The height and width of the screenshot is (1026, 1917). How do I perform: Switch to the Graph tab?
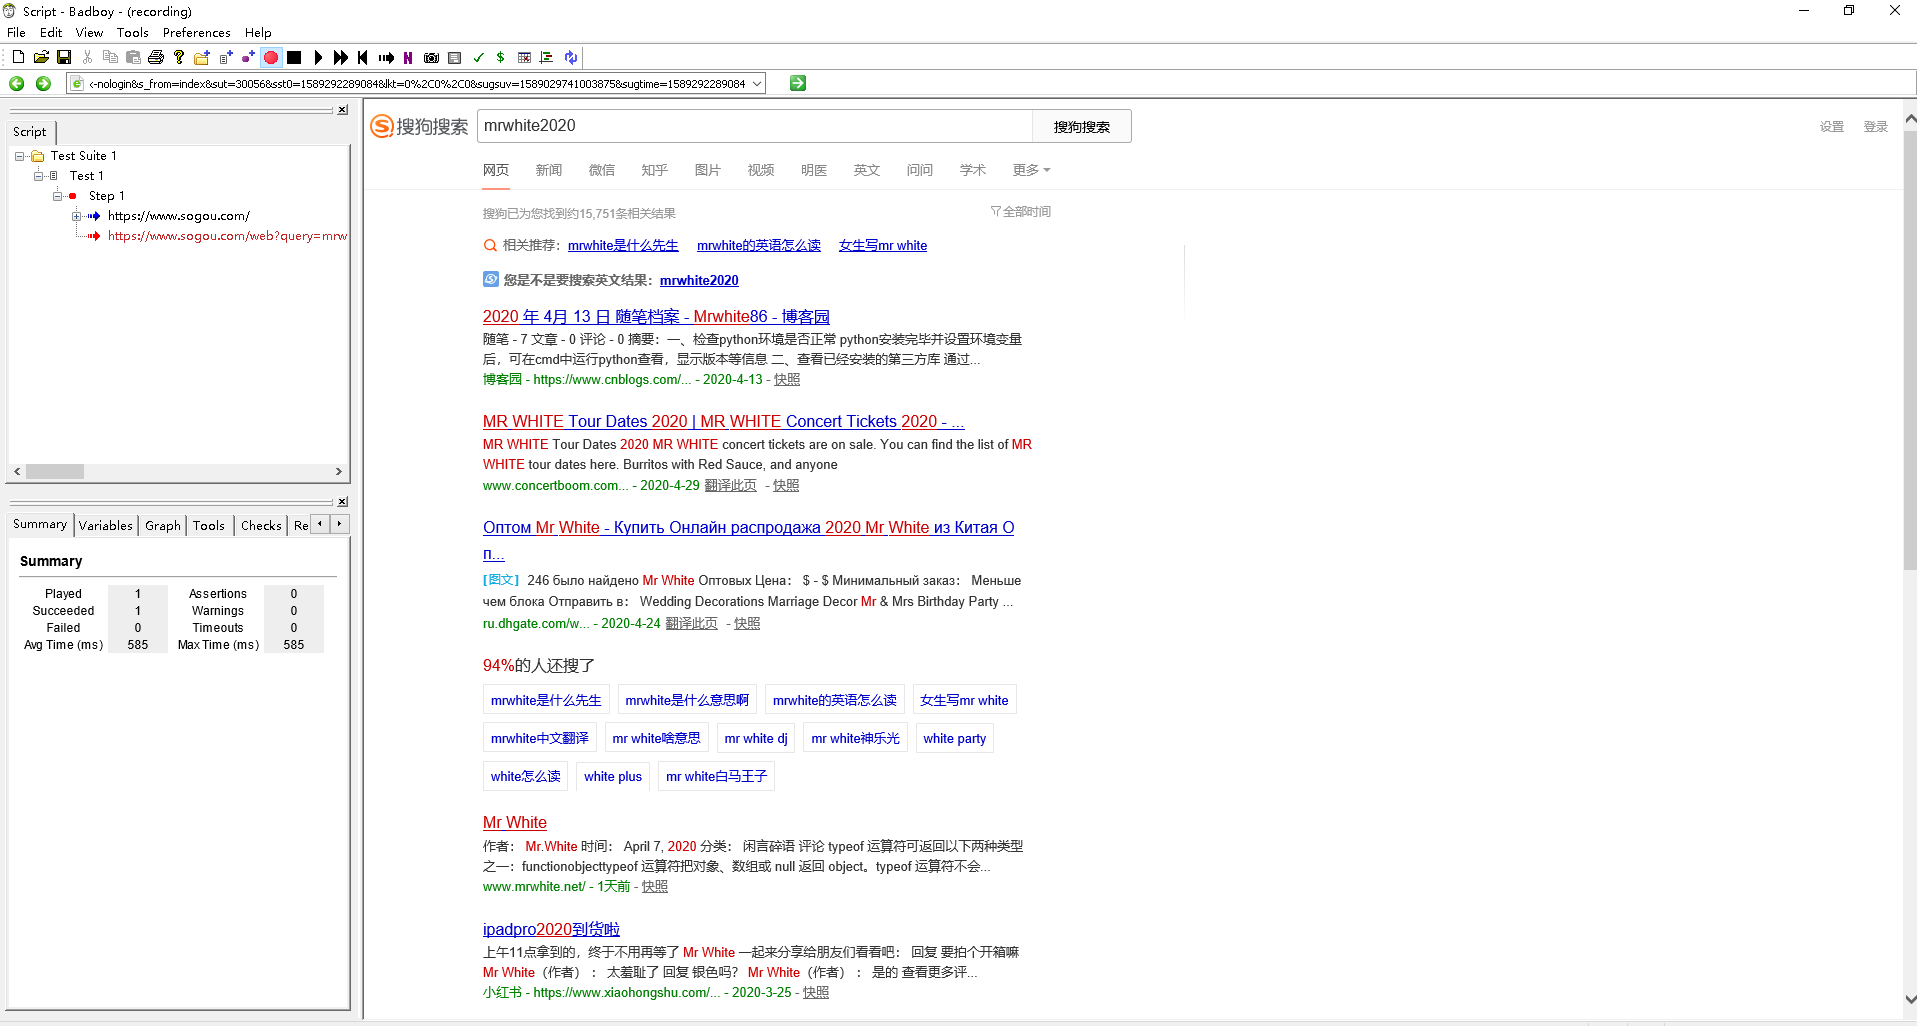(163, 525)
